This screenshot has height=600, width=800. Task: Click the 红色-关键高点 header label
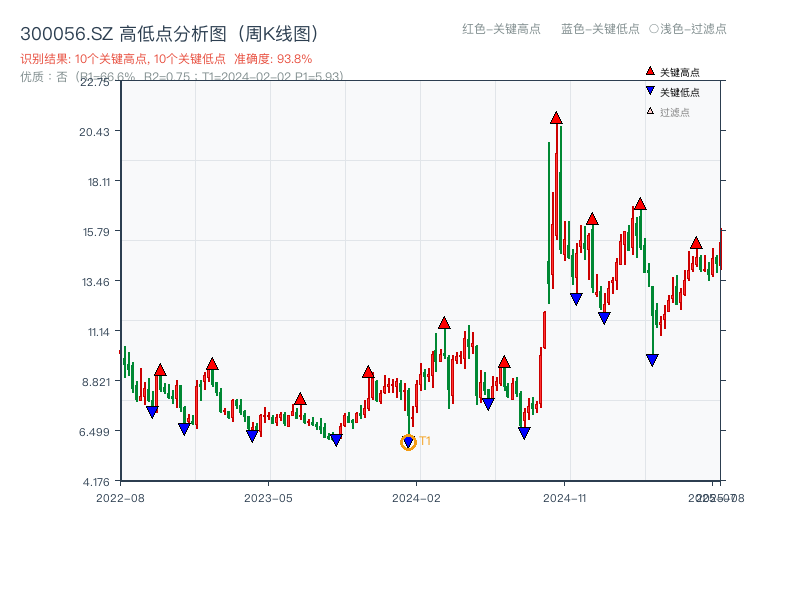point(501,29)
